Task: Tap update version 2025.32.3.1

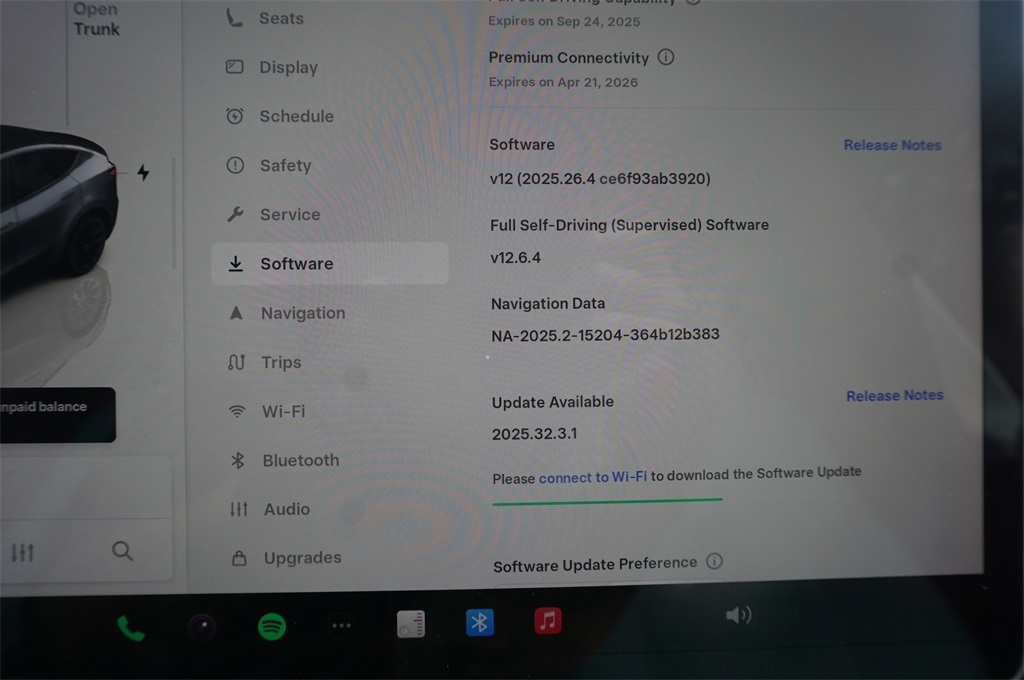Action: point(534,434)
